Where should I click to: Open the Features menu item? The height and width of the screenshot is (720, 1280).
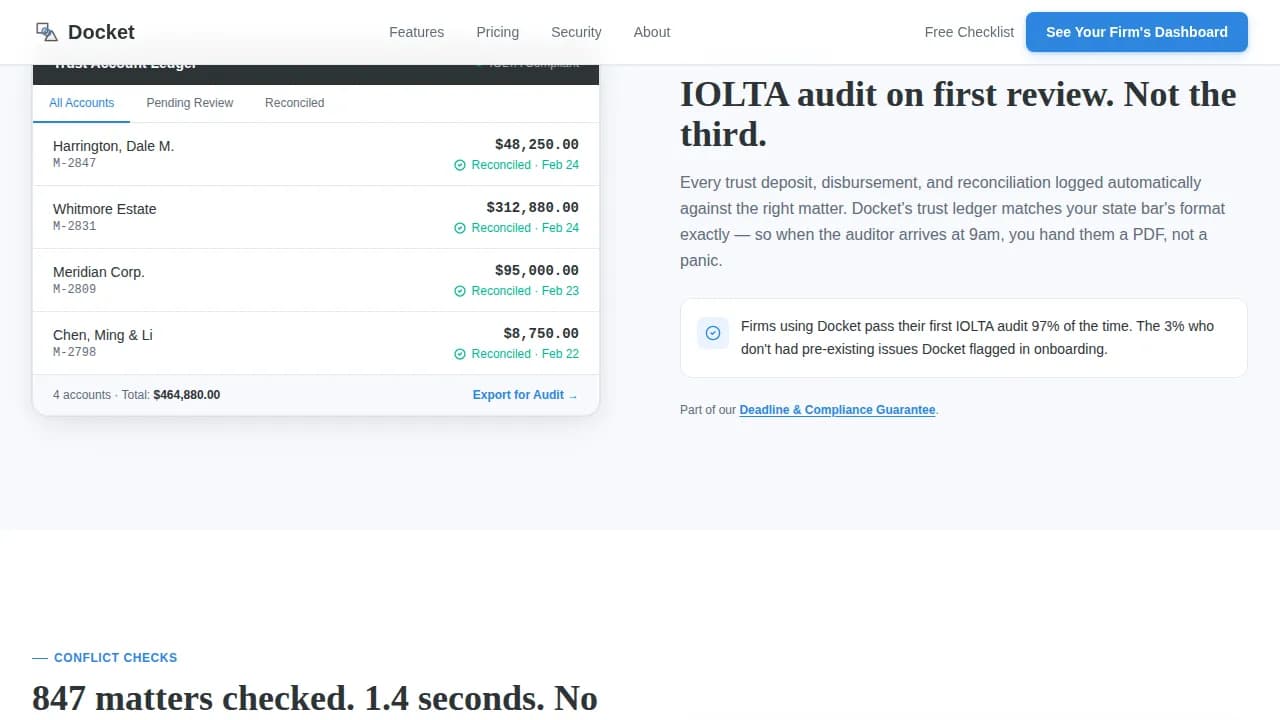416,32
